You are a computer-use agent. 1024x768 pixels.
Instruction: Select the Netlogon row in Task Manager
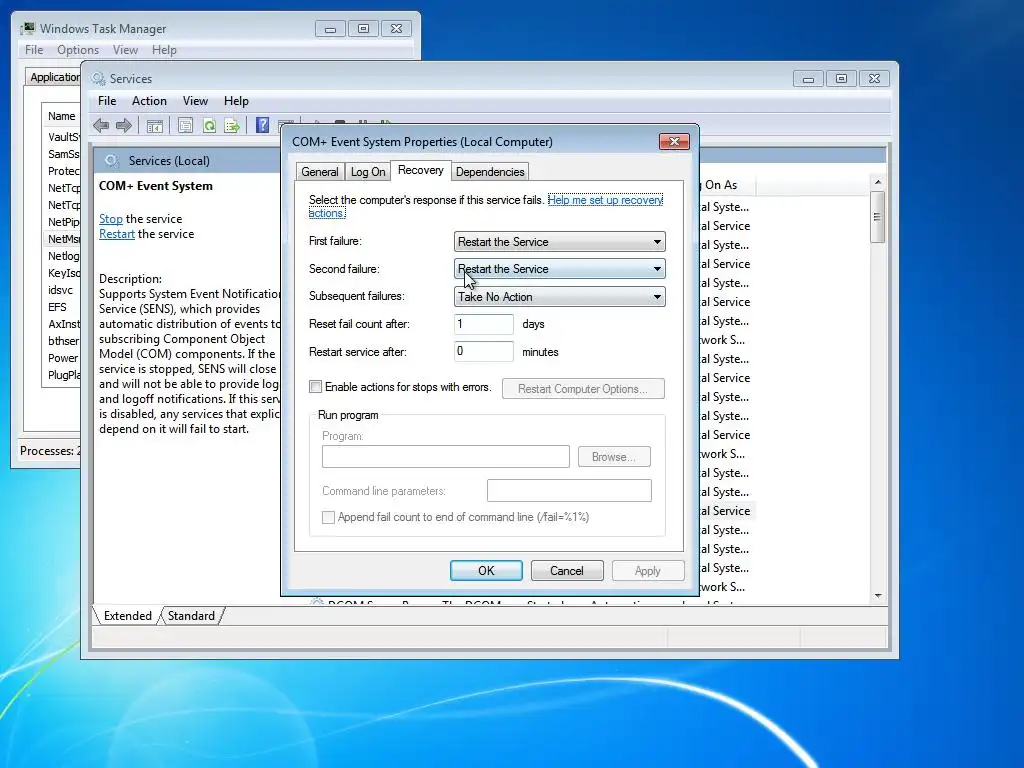click(x=62, y=256)
